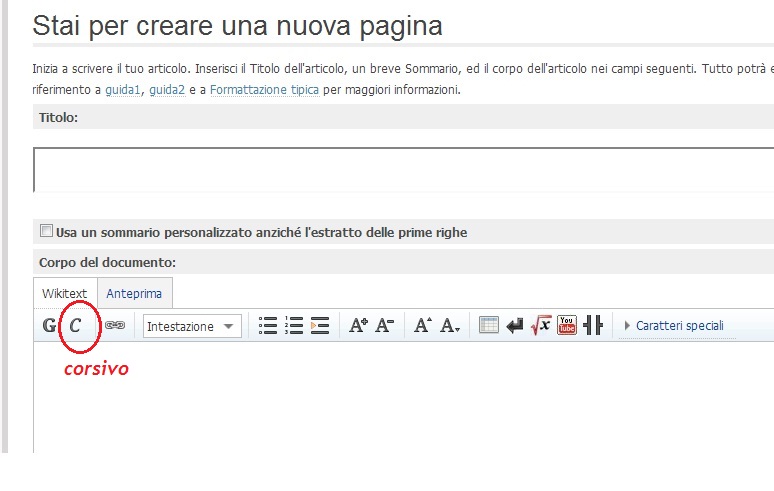Increase text size with A+ icon
Image resolution: width=774 pixels, height=491 pixels.
click(358, 326)
